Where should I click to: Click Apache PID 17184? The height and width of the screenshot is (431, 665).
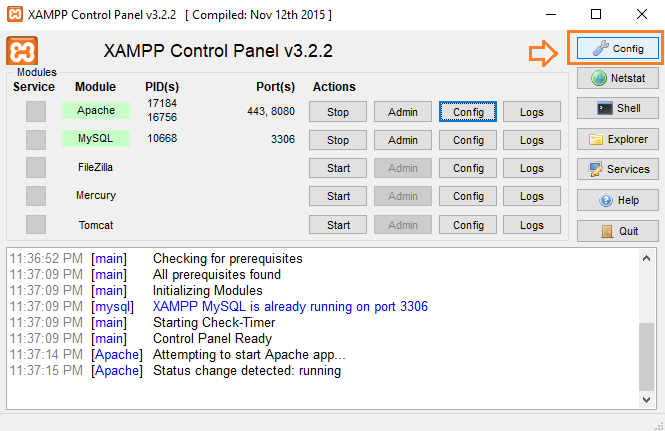click(162, 103)
